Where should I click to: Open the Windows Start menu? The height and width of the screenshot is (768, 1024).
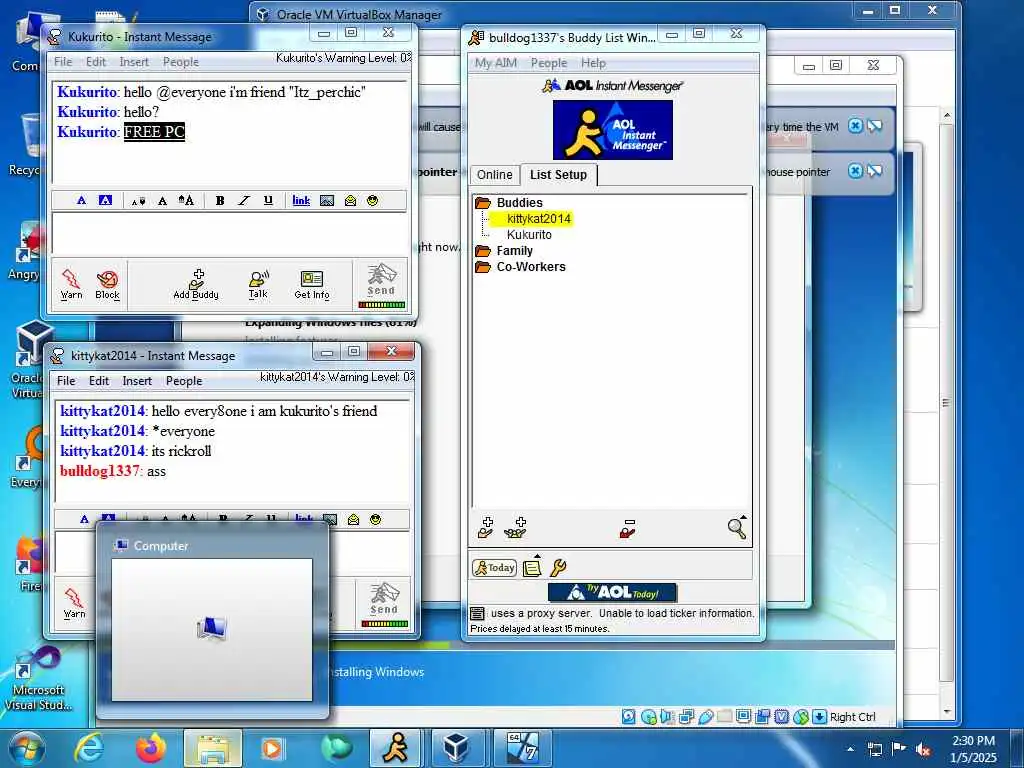click(27, 748)
